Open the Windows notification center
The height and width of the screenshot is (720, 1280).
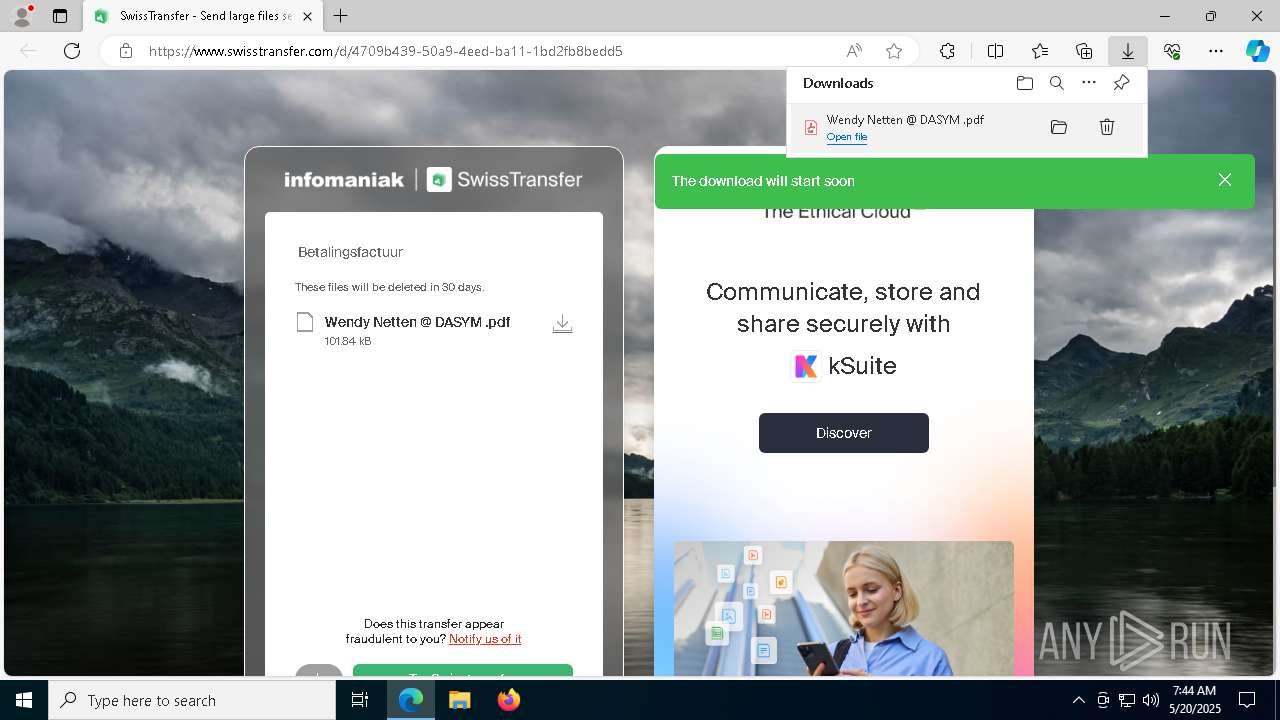1247,700
